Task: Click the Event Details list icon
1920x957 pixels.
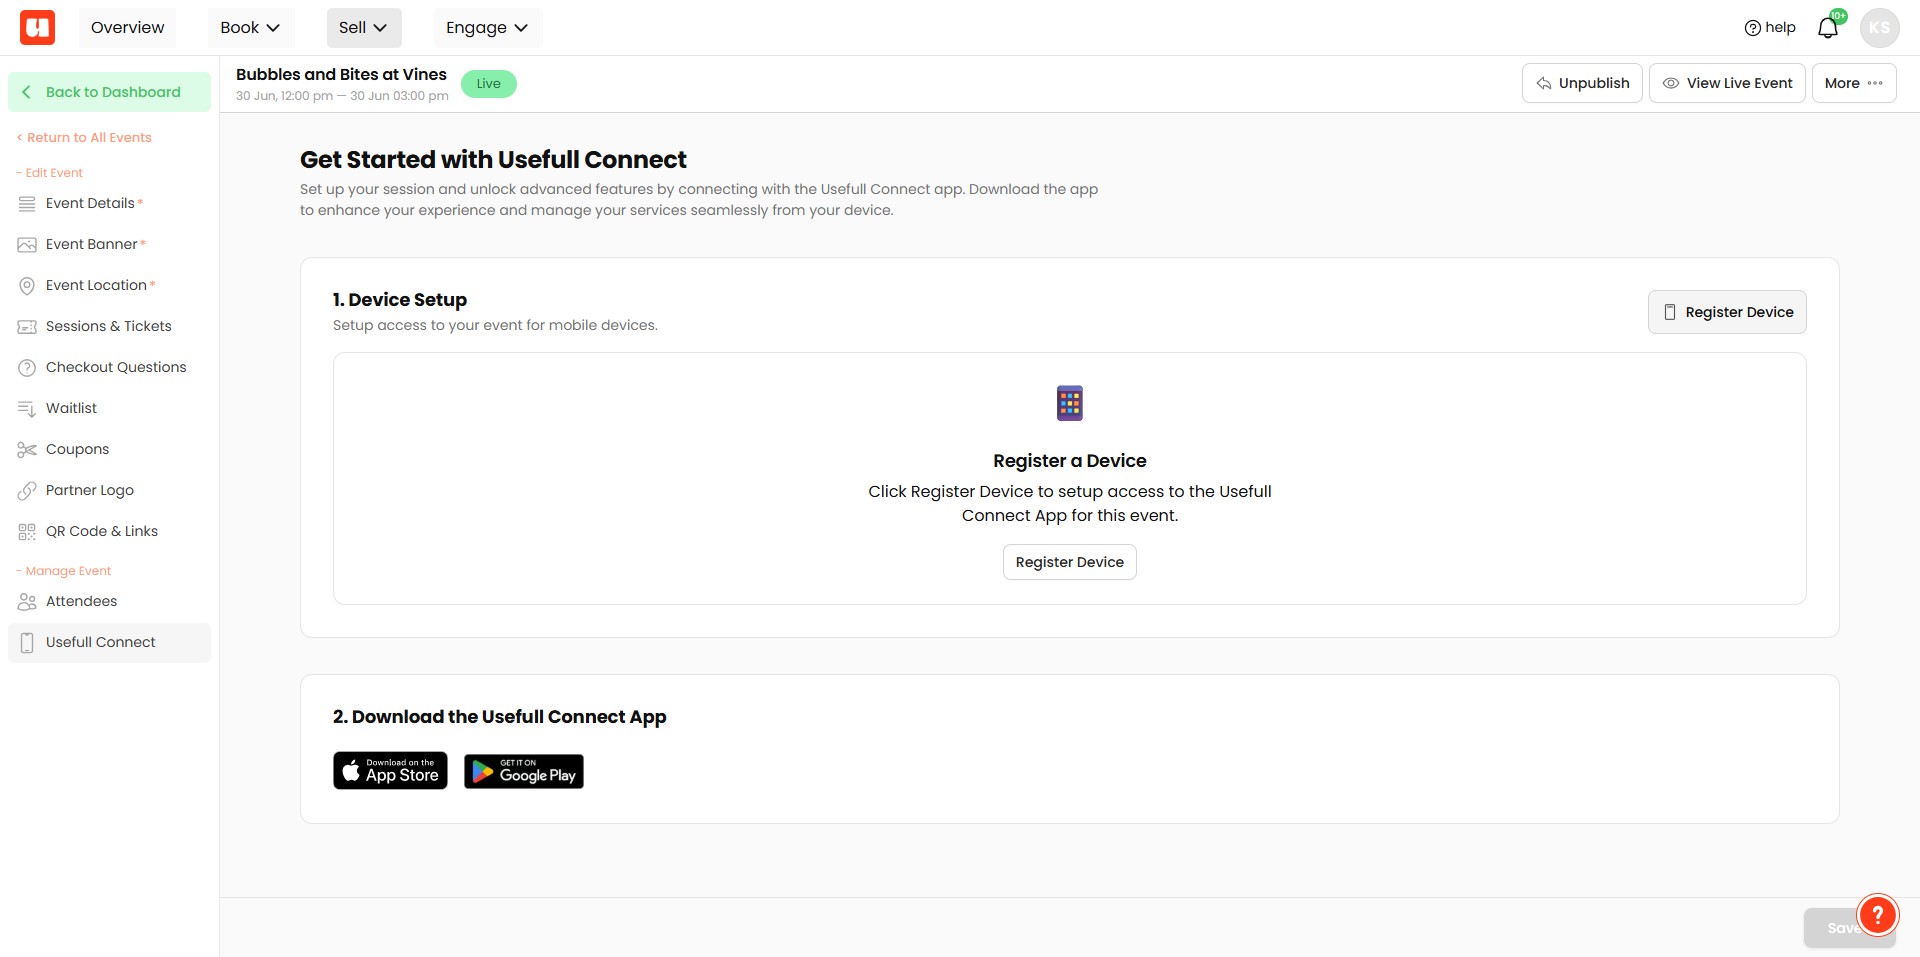Action: (x=27, y=204)
